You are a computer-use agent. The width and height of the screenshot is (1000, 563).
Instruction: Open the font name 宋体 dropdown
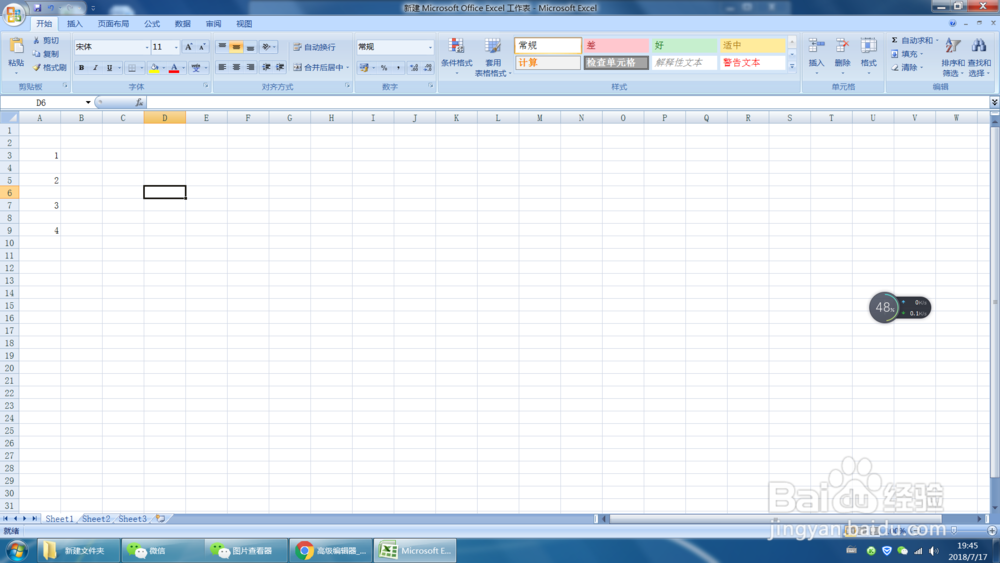pyautogui.click(x=147, y=47)
